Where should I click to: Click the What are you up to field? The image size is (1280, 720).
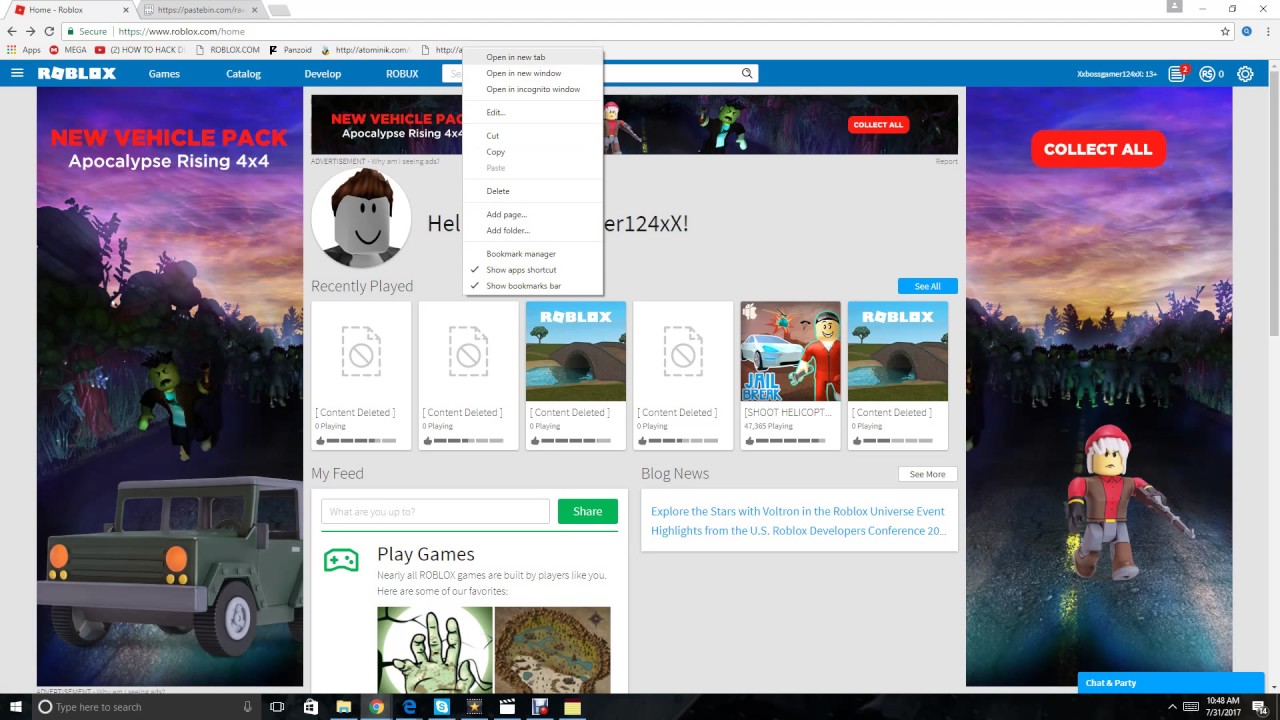tap(435, 511)
